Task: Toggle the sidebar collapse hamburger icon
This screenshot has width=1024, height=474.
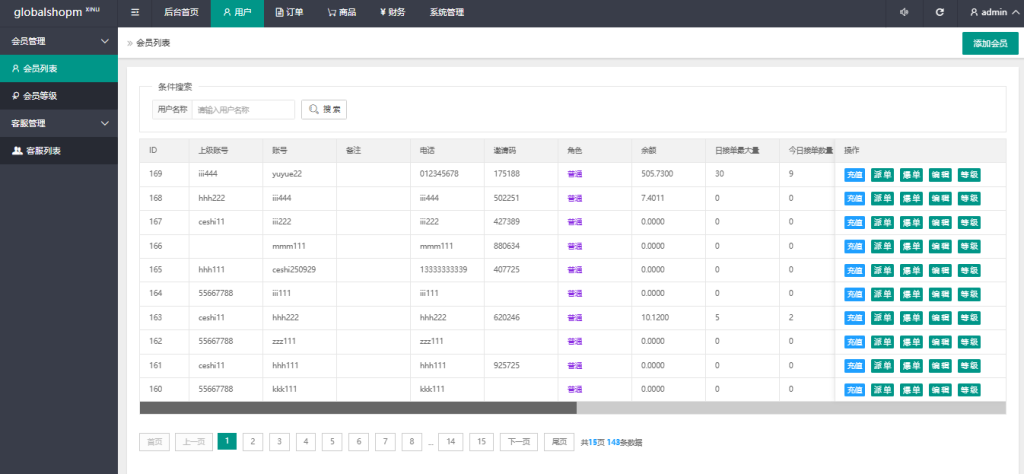Action: (x=135, y=13)
